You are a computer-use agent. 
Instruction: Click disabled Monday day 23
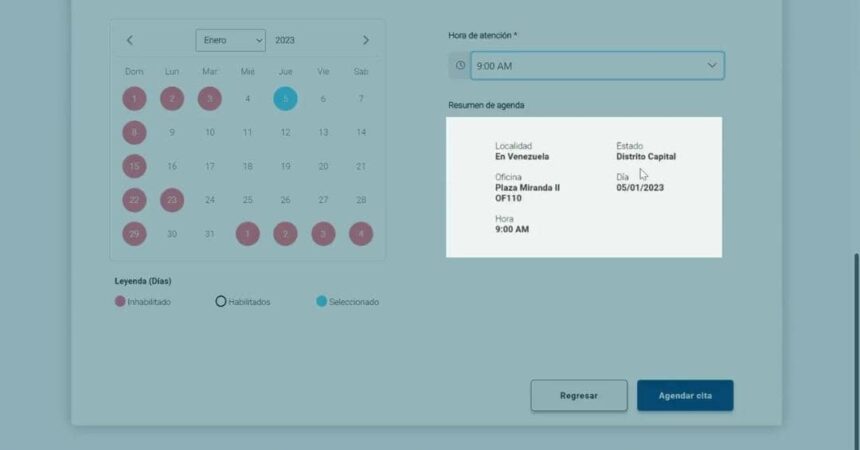coord(172,200)
